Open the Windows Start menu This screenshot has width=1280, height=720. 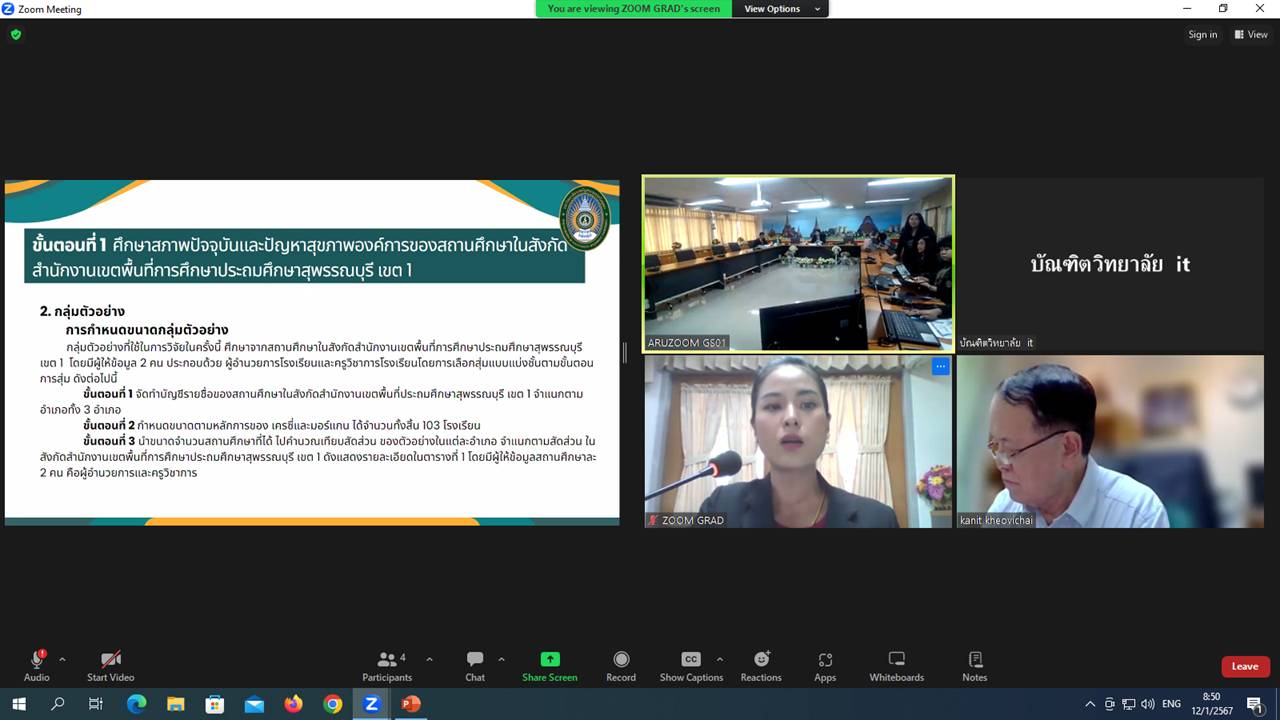(18, 704)
